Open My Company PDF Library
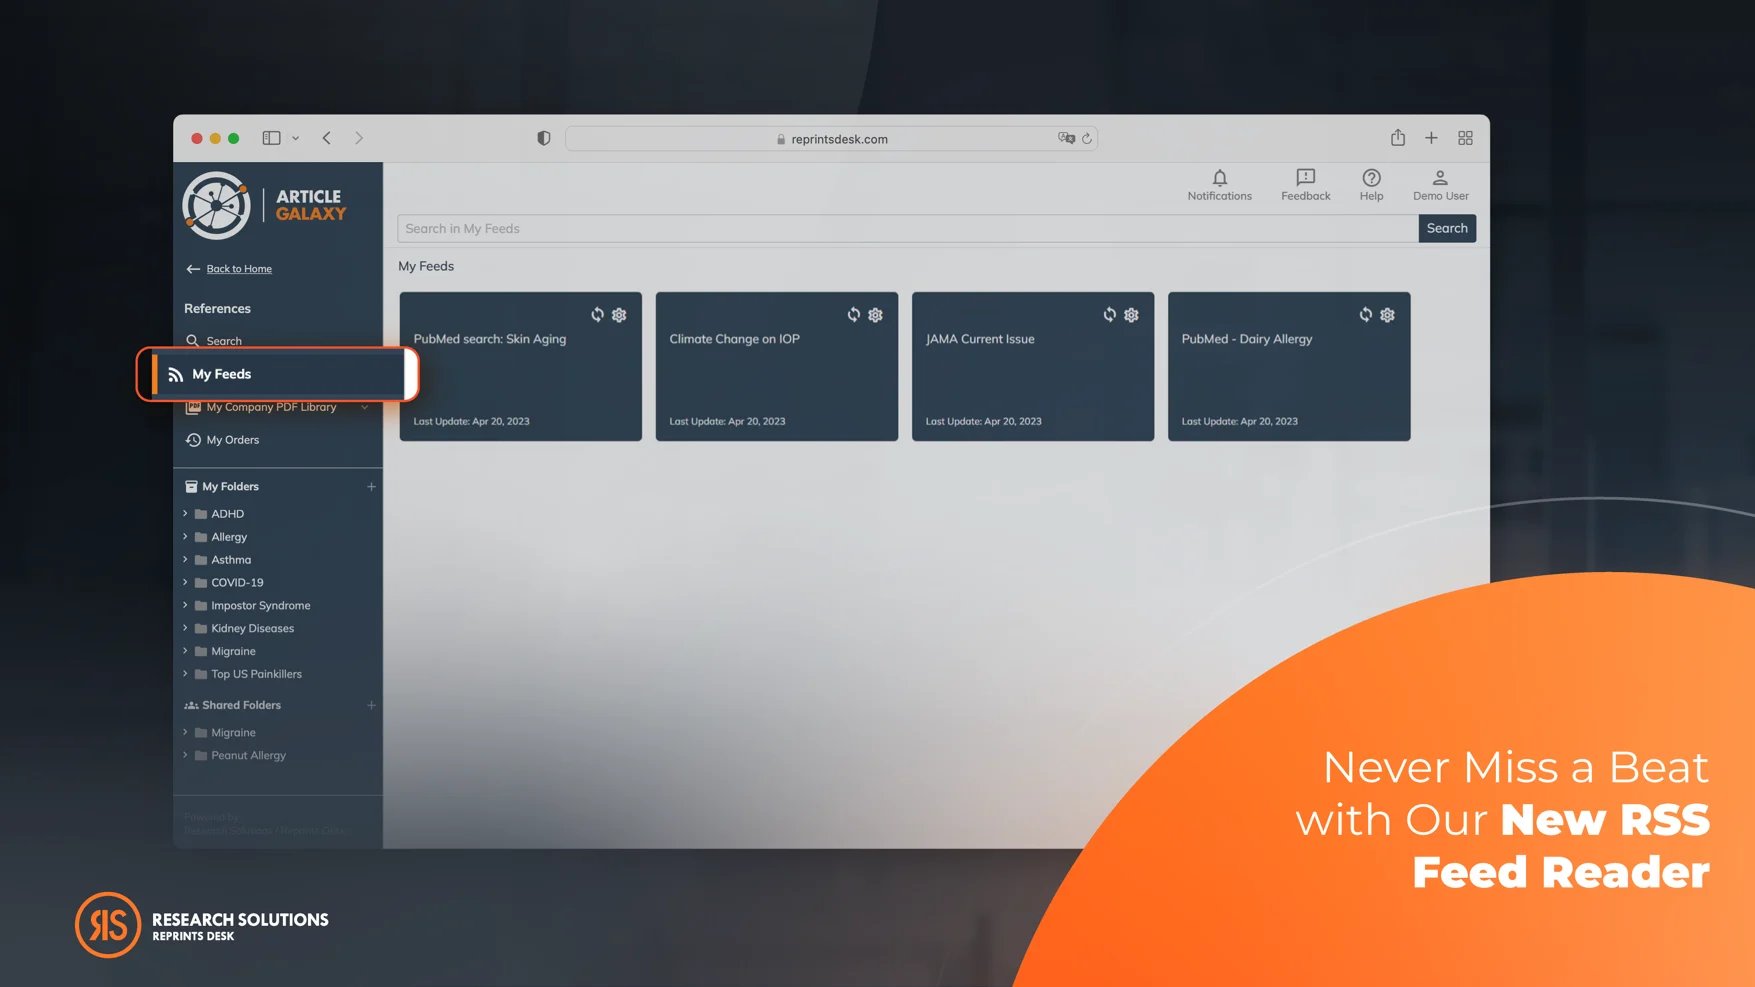This screenshot has height=987, width=1755. (x=262, y=407)
